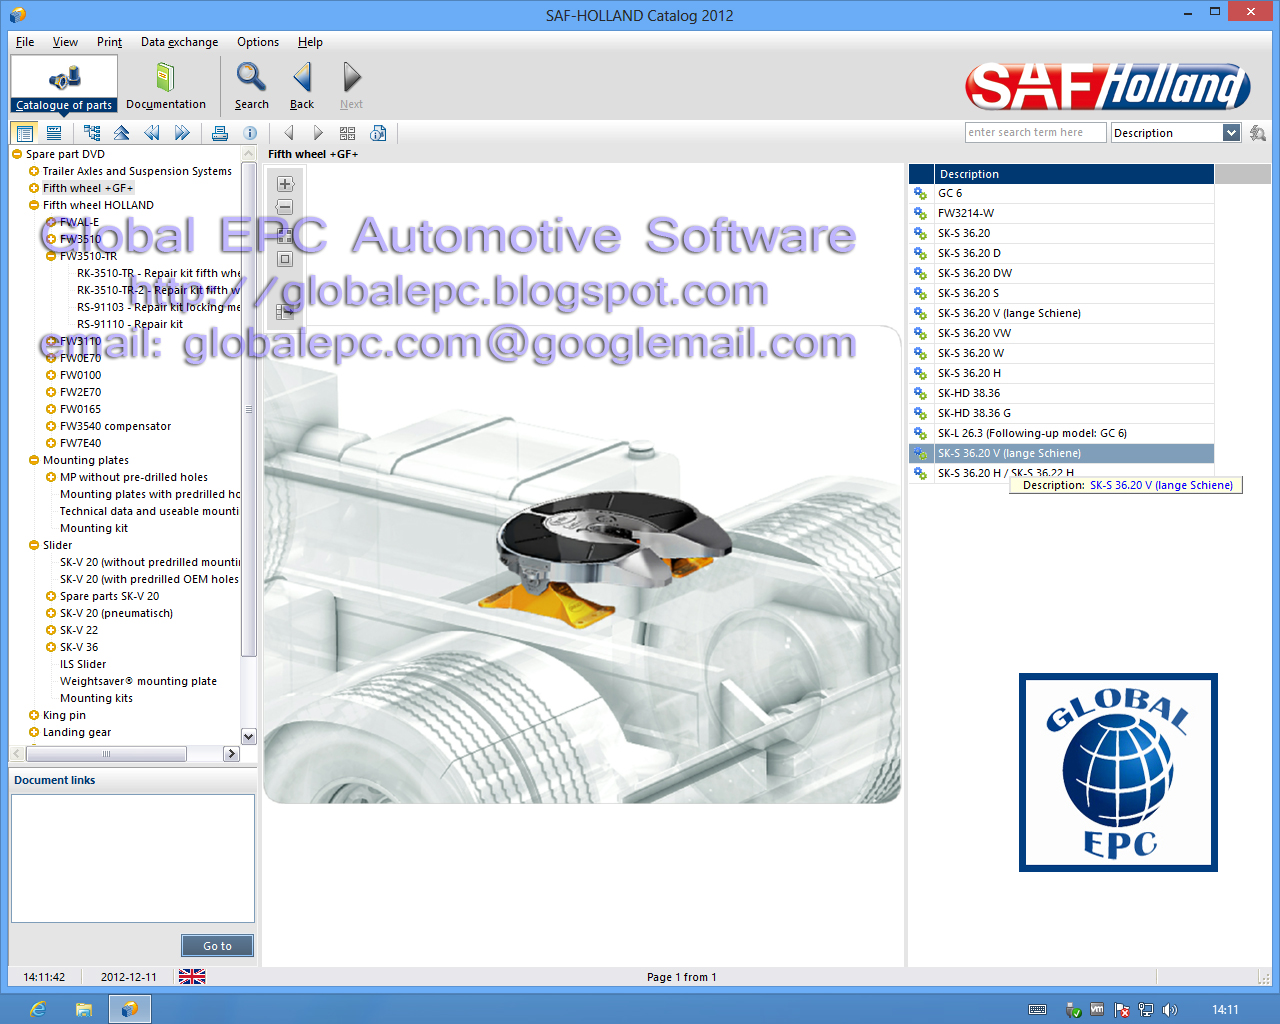Click the double-arrow up-level navigation icon
Image resolution: width=1280 pixels, height=1024 pixels.
point(122,132)
